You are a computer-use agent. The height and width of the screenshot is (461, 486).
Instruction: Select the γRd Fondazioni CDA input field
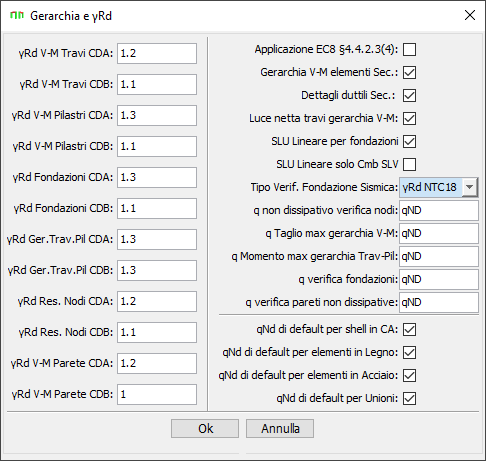pyautogui.click(x=157, y=177)
